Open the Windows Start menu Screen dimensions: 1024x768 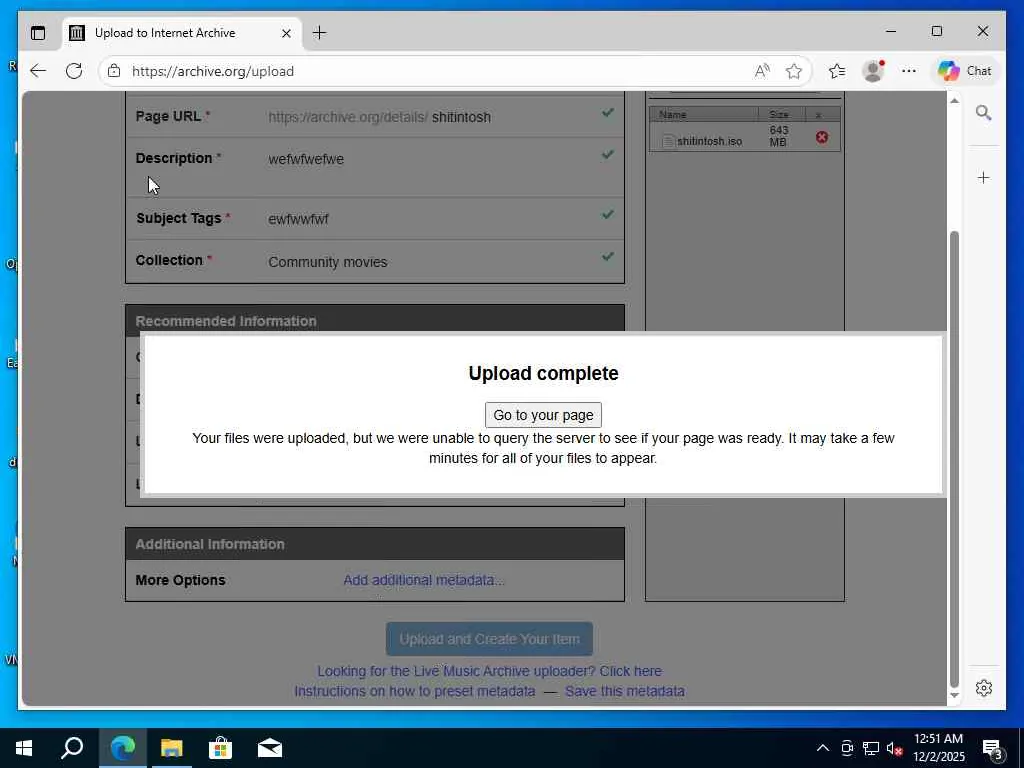[24, 748]
